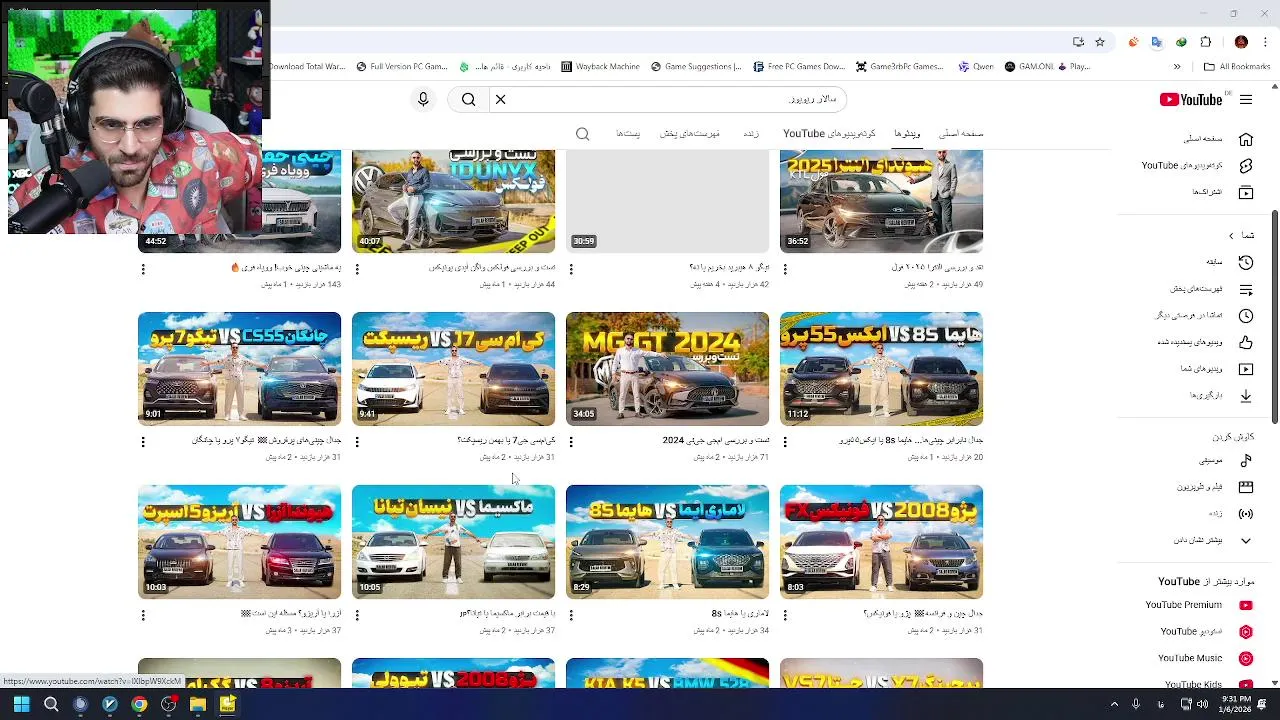The height and width of the screenshot is (720, 1280).
Task: Select the Videos tab (ویدئوها)
Action: [907, 134]
